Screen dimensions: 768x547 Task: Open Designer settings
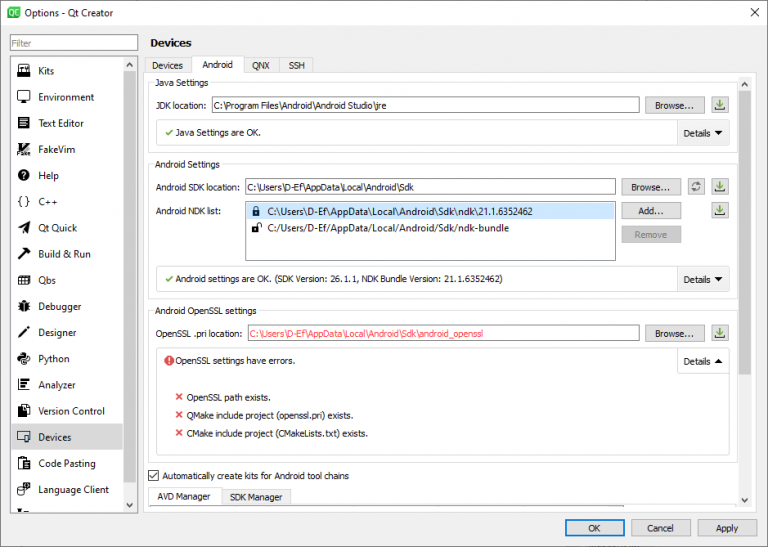67,333
